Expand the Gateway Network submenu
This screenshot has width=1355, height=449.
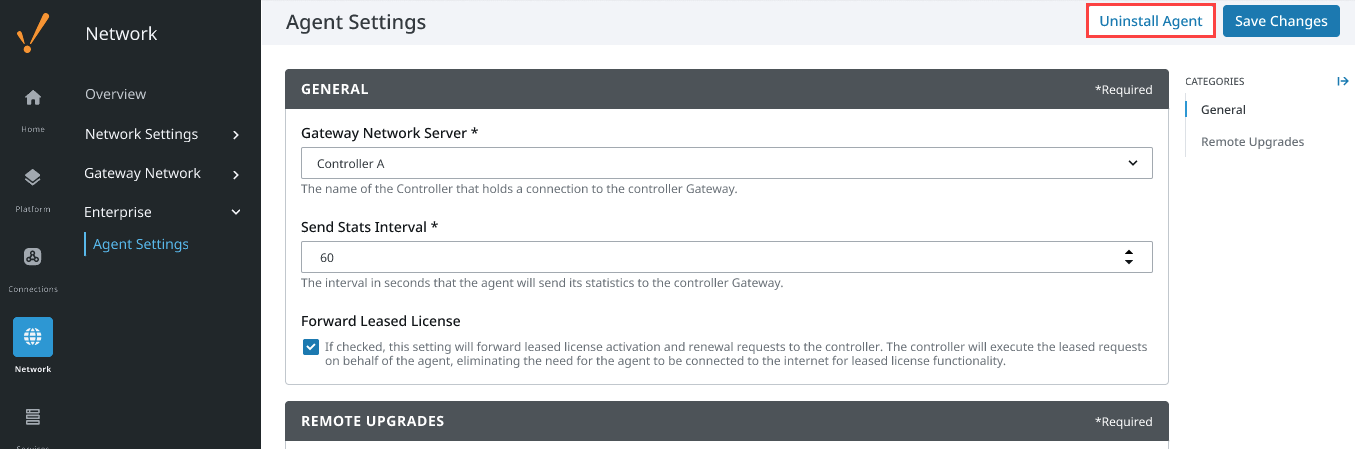[x=163, y=173]
